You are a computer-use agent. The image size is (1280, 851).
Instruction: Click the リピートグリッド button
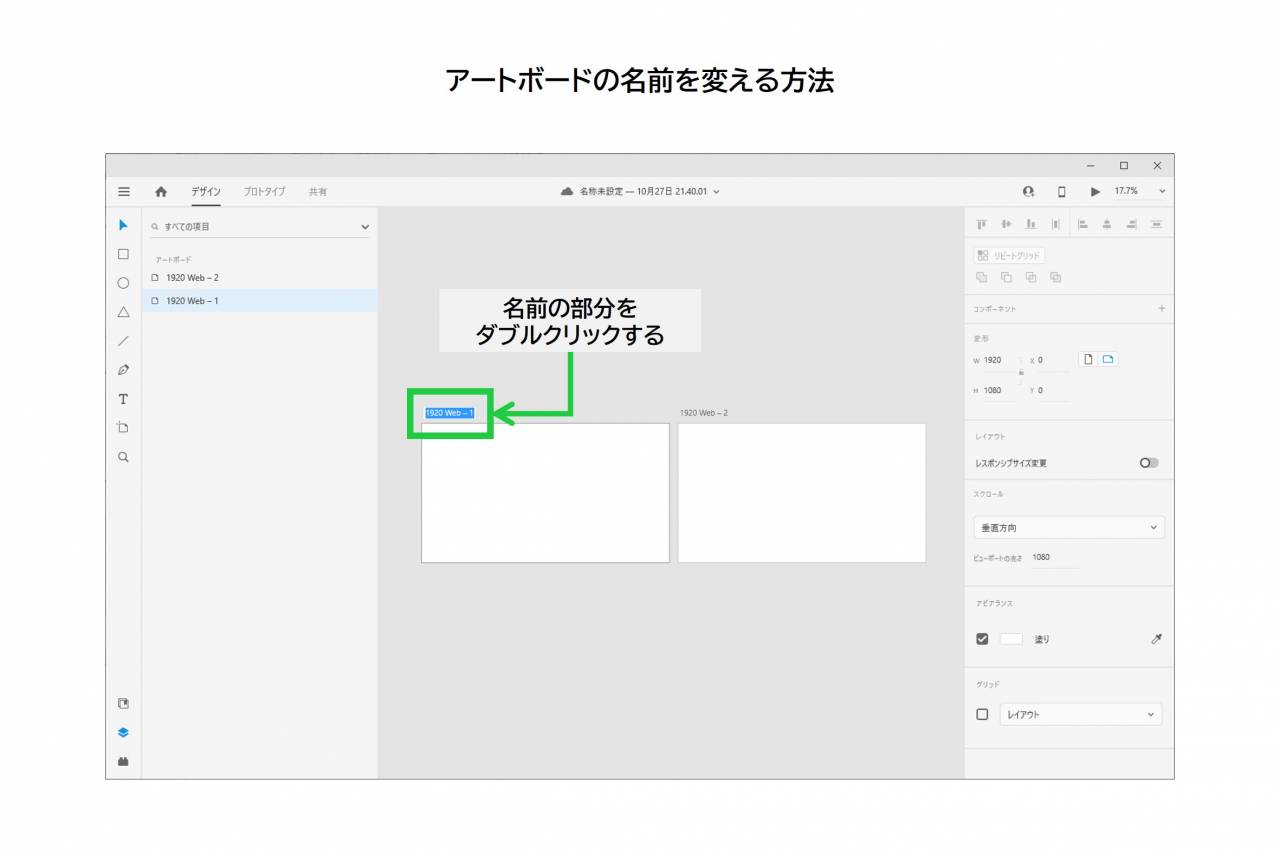coord(1009,255)
